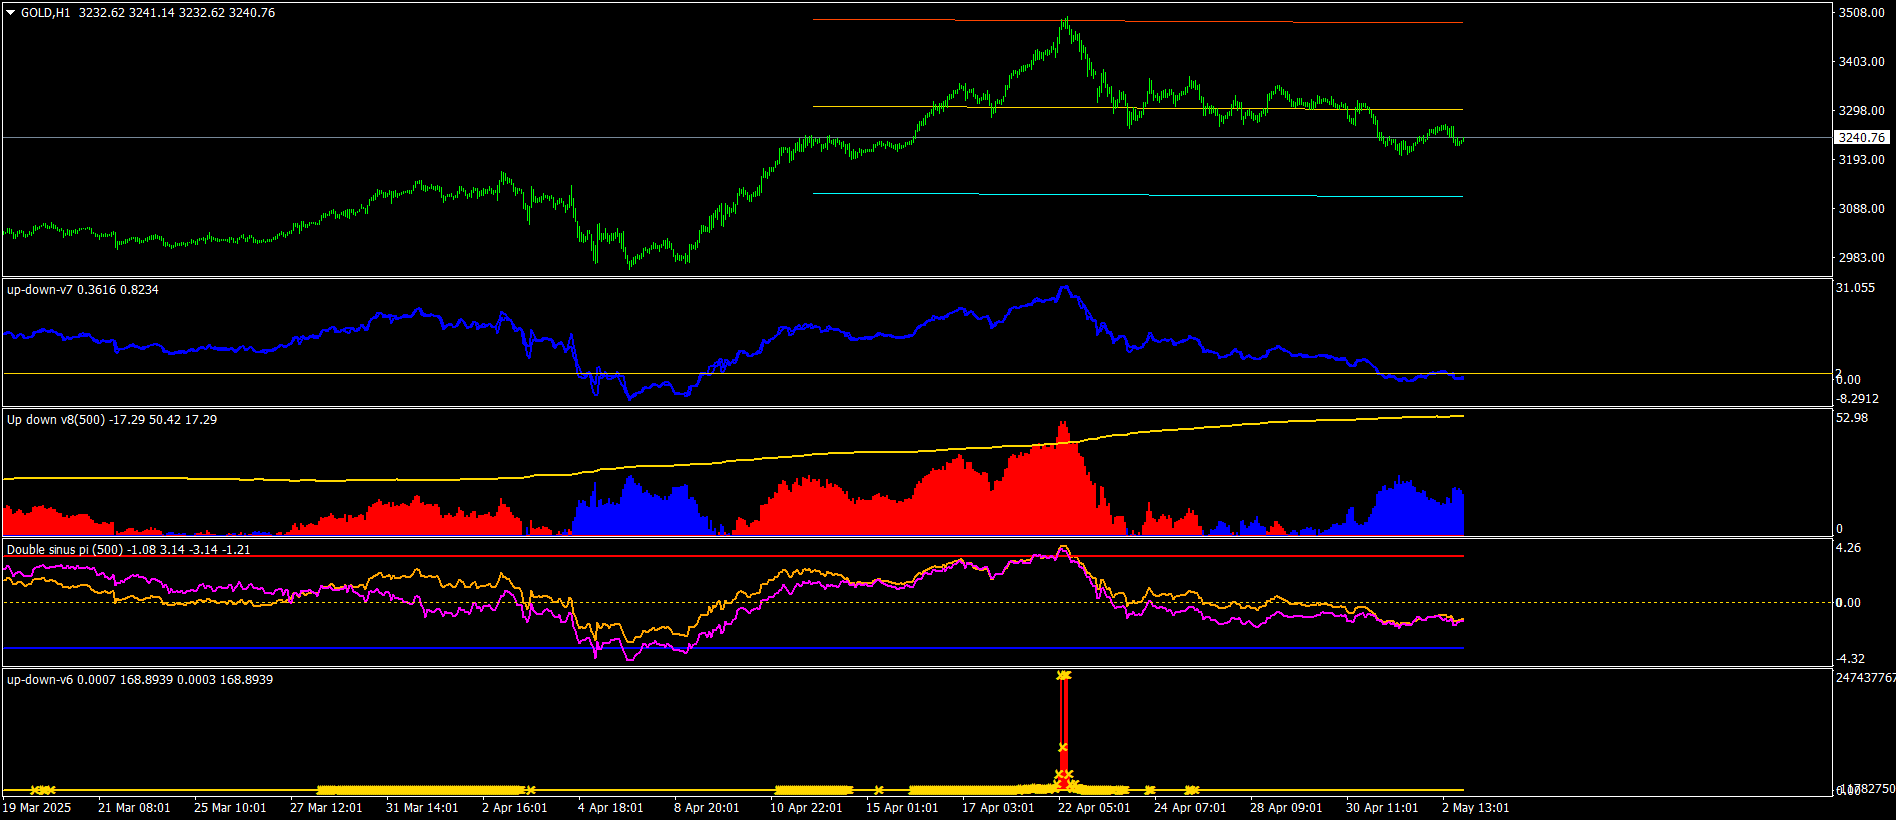
Task: Select the up-down-v7 indicator label
Action: [x=40, y=290]
